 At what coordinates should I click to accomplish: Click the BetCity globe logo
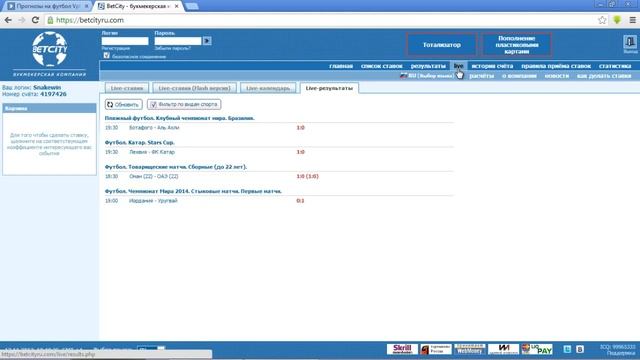(x=49, y=49)
